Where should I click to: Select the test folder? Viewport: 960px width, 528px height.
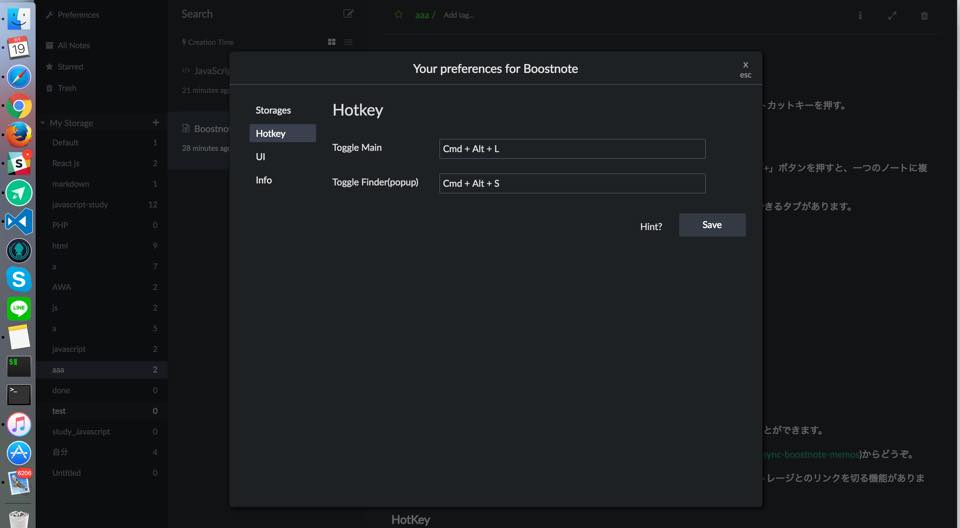pos(102,411)
